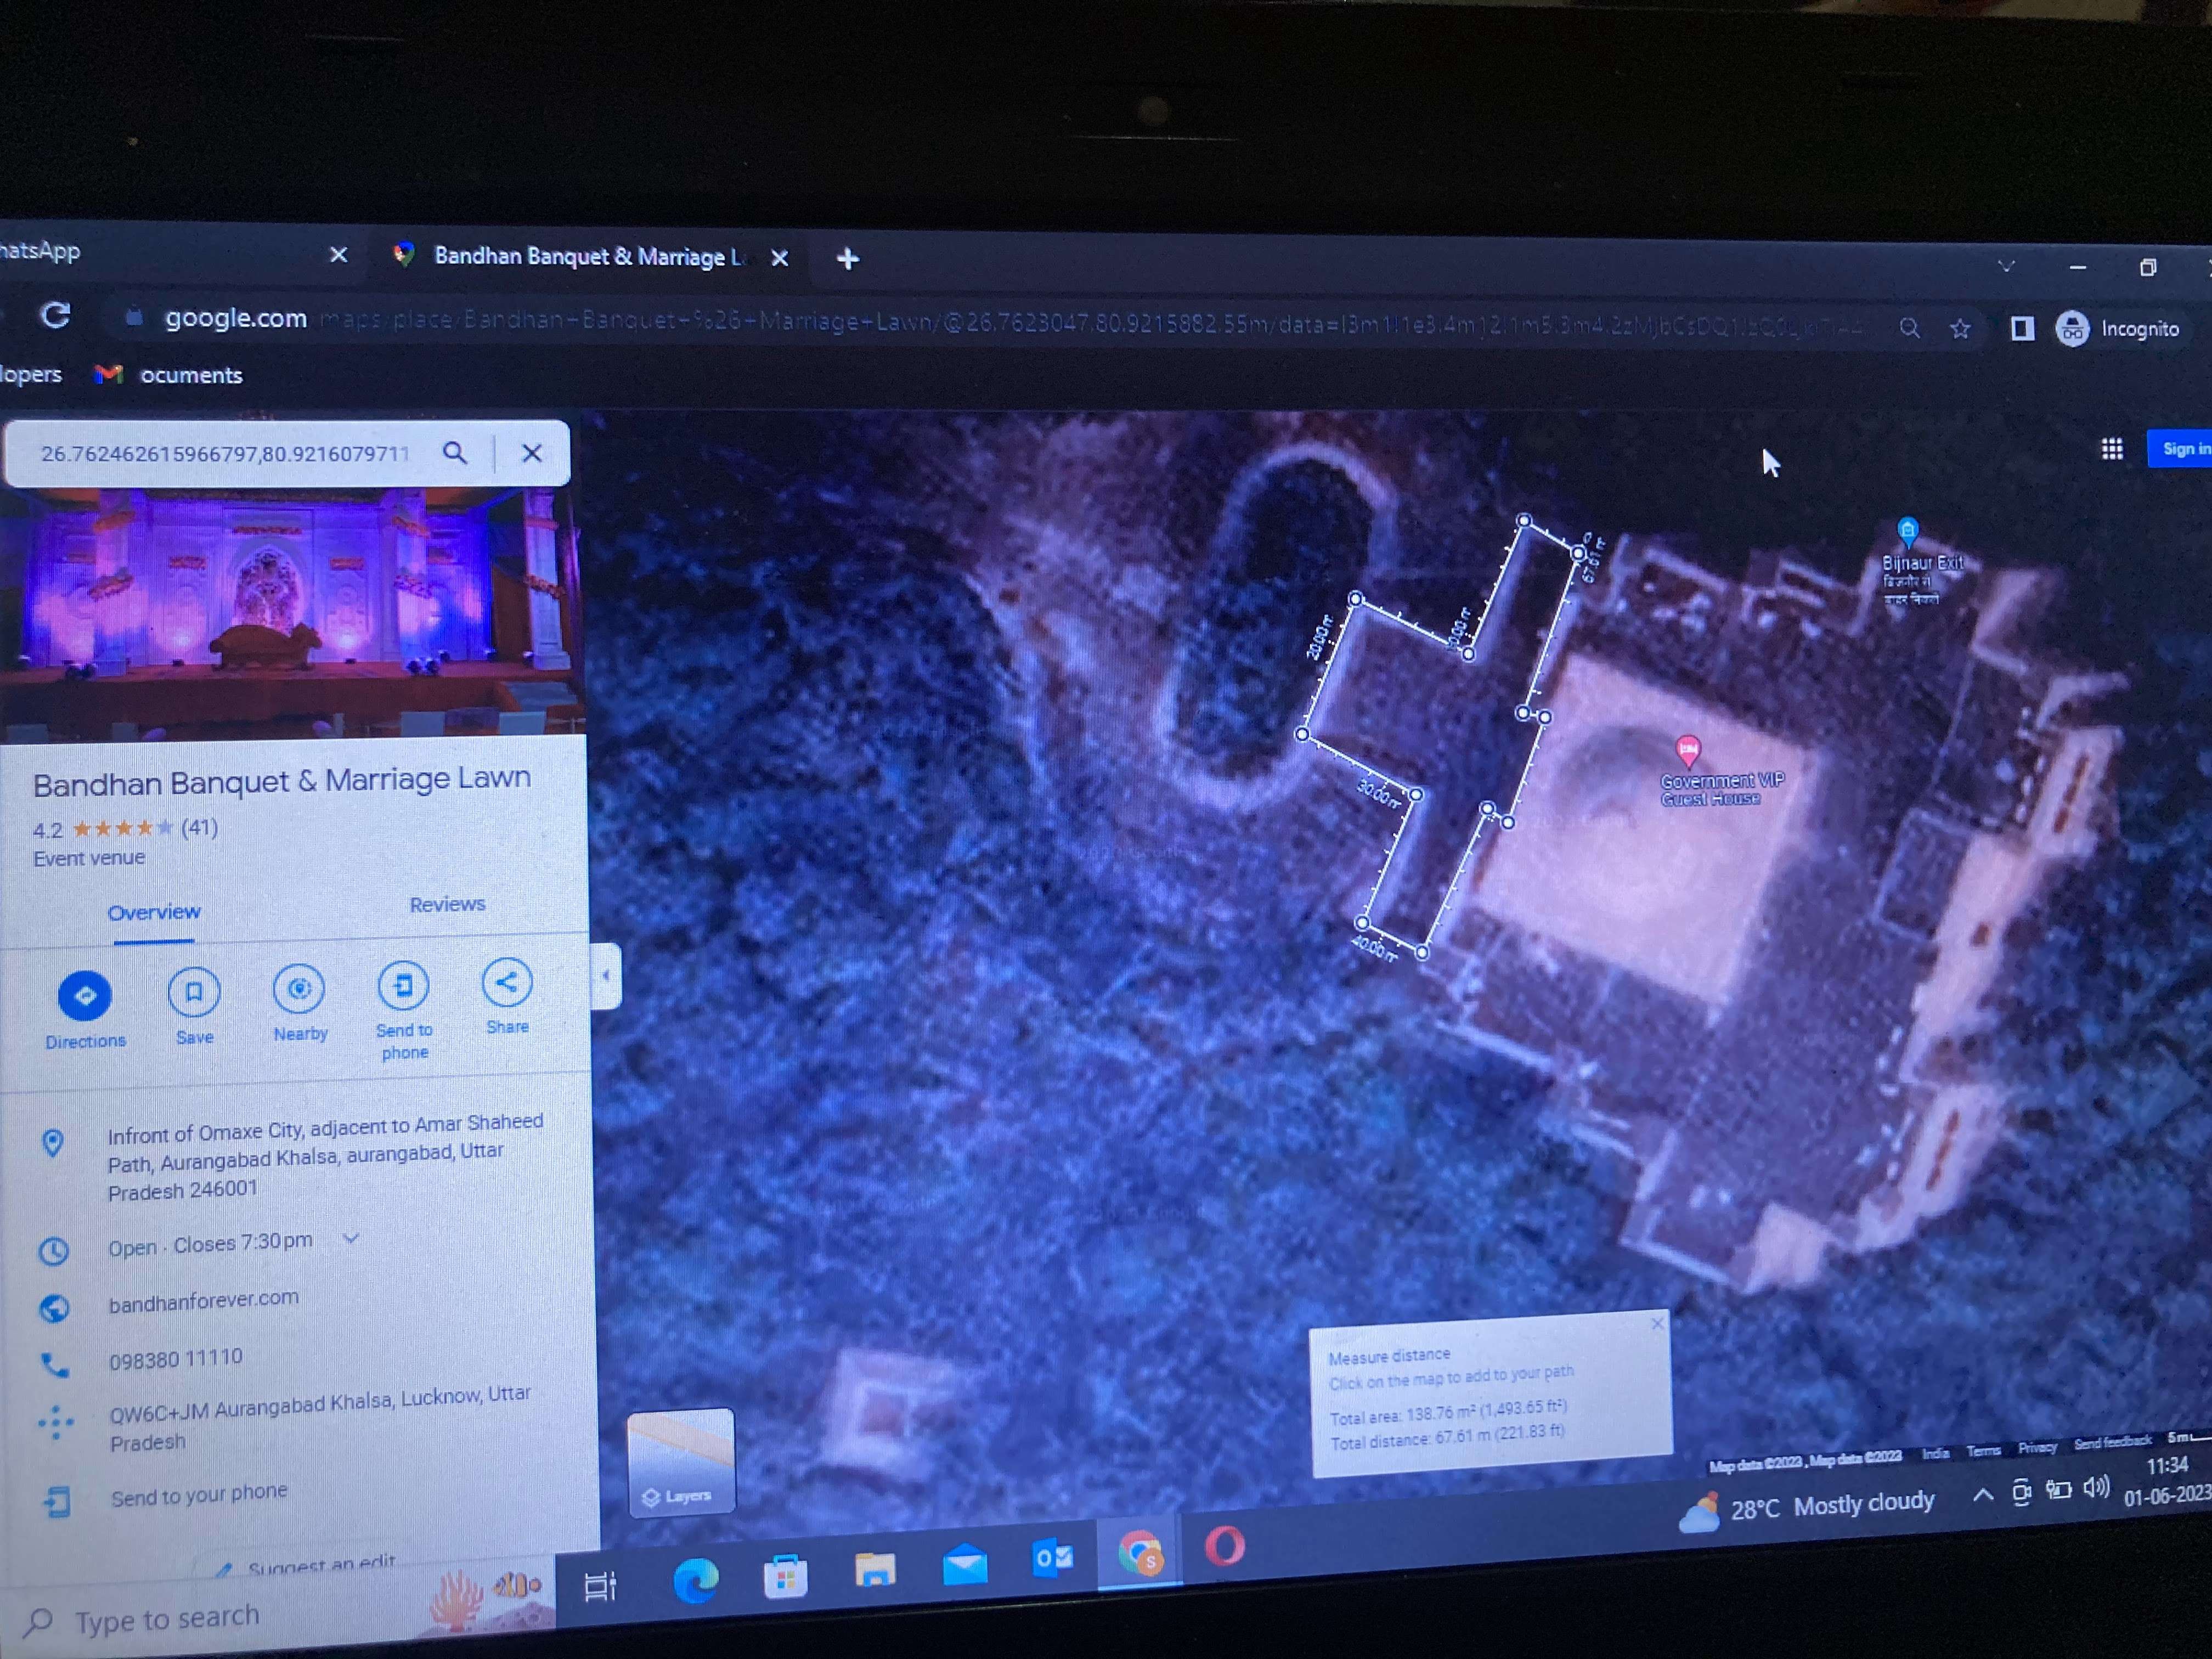Open the Overview tab
This screenshot has width=2212, height=1659.
point(154,912)
